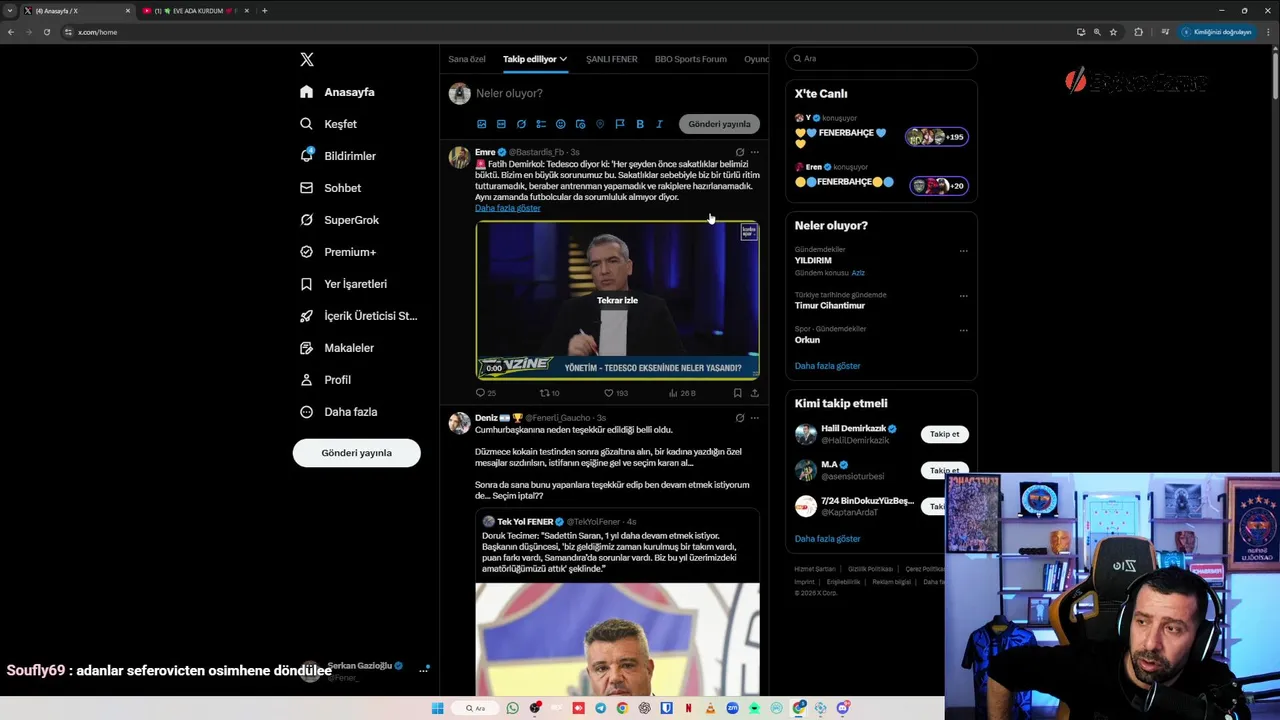Open SuperGrok from the sidebar
1280x720 pixels.
[339, 220]
